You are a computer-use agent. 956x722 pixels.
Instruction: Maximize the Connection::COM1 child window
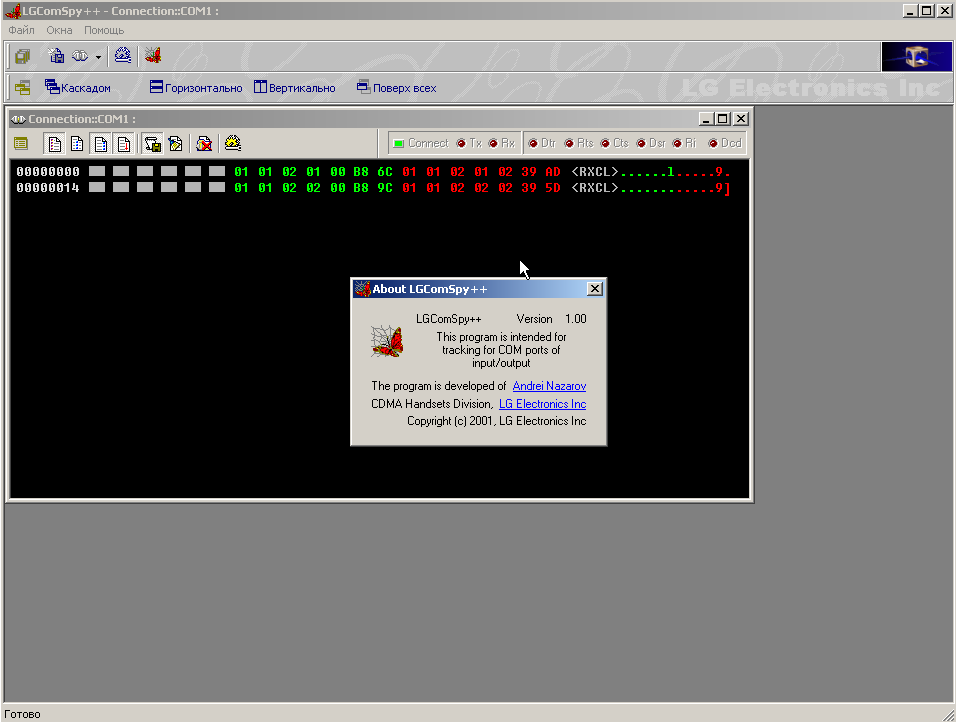[723, 119]
